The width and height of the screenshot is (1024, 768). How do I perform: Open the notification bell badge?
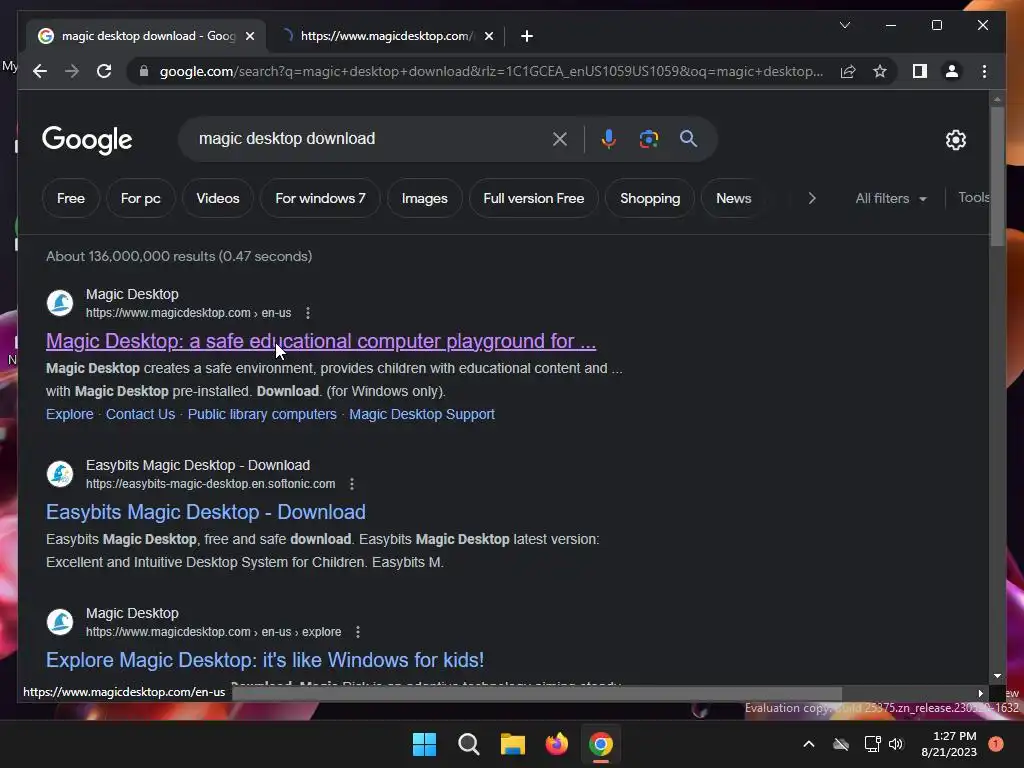[x=996, y=744]
